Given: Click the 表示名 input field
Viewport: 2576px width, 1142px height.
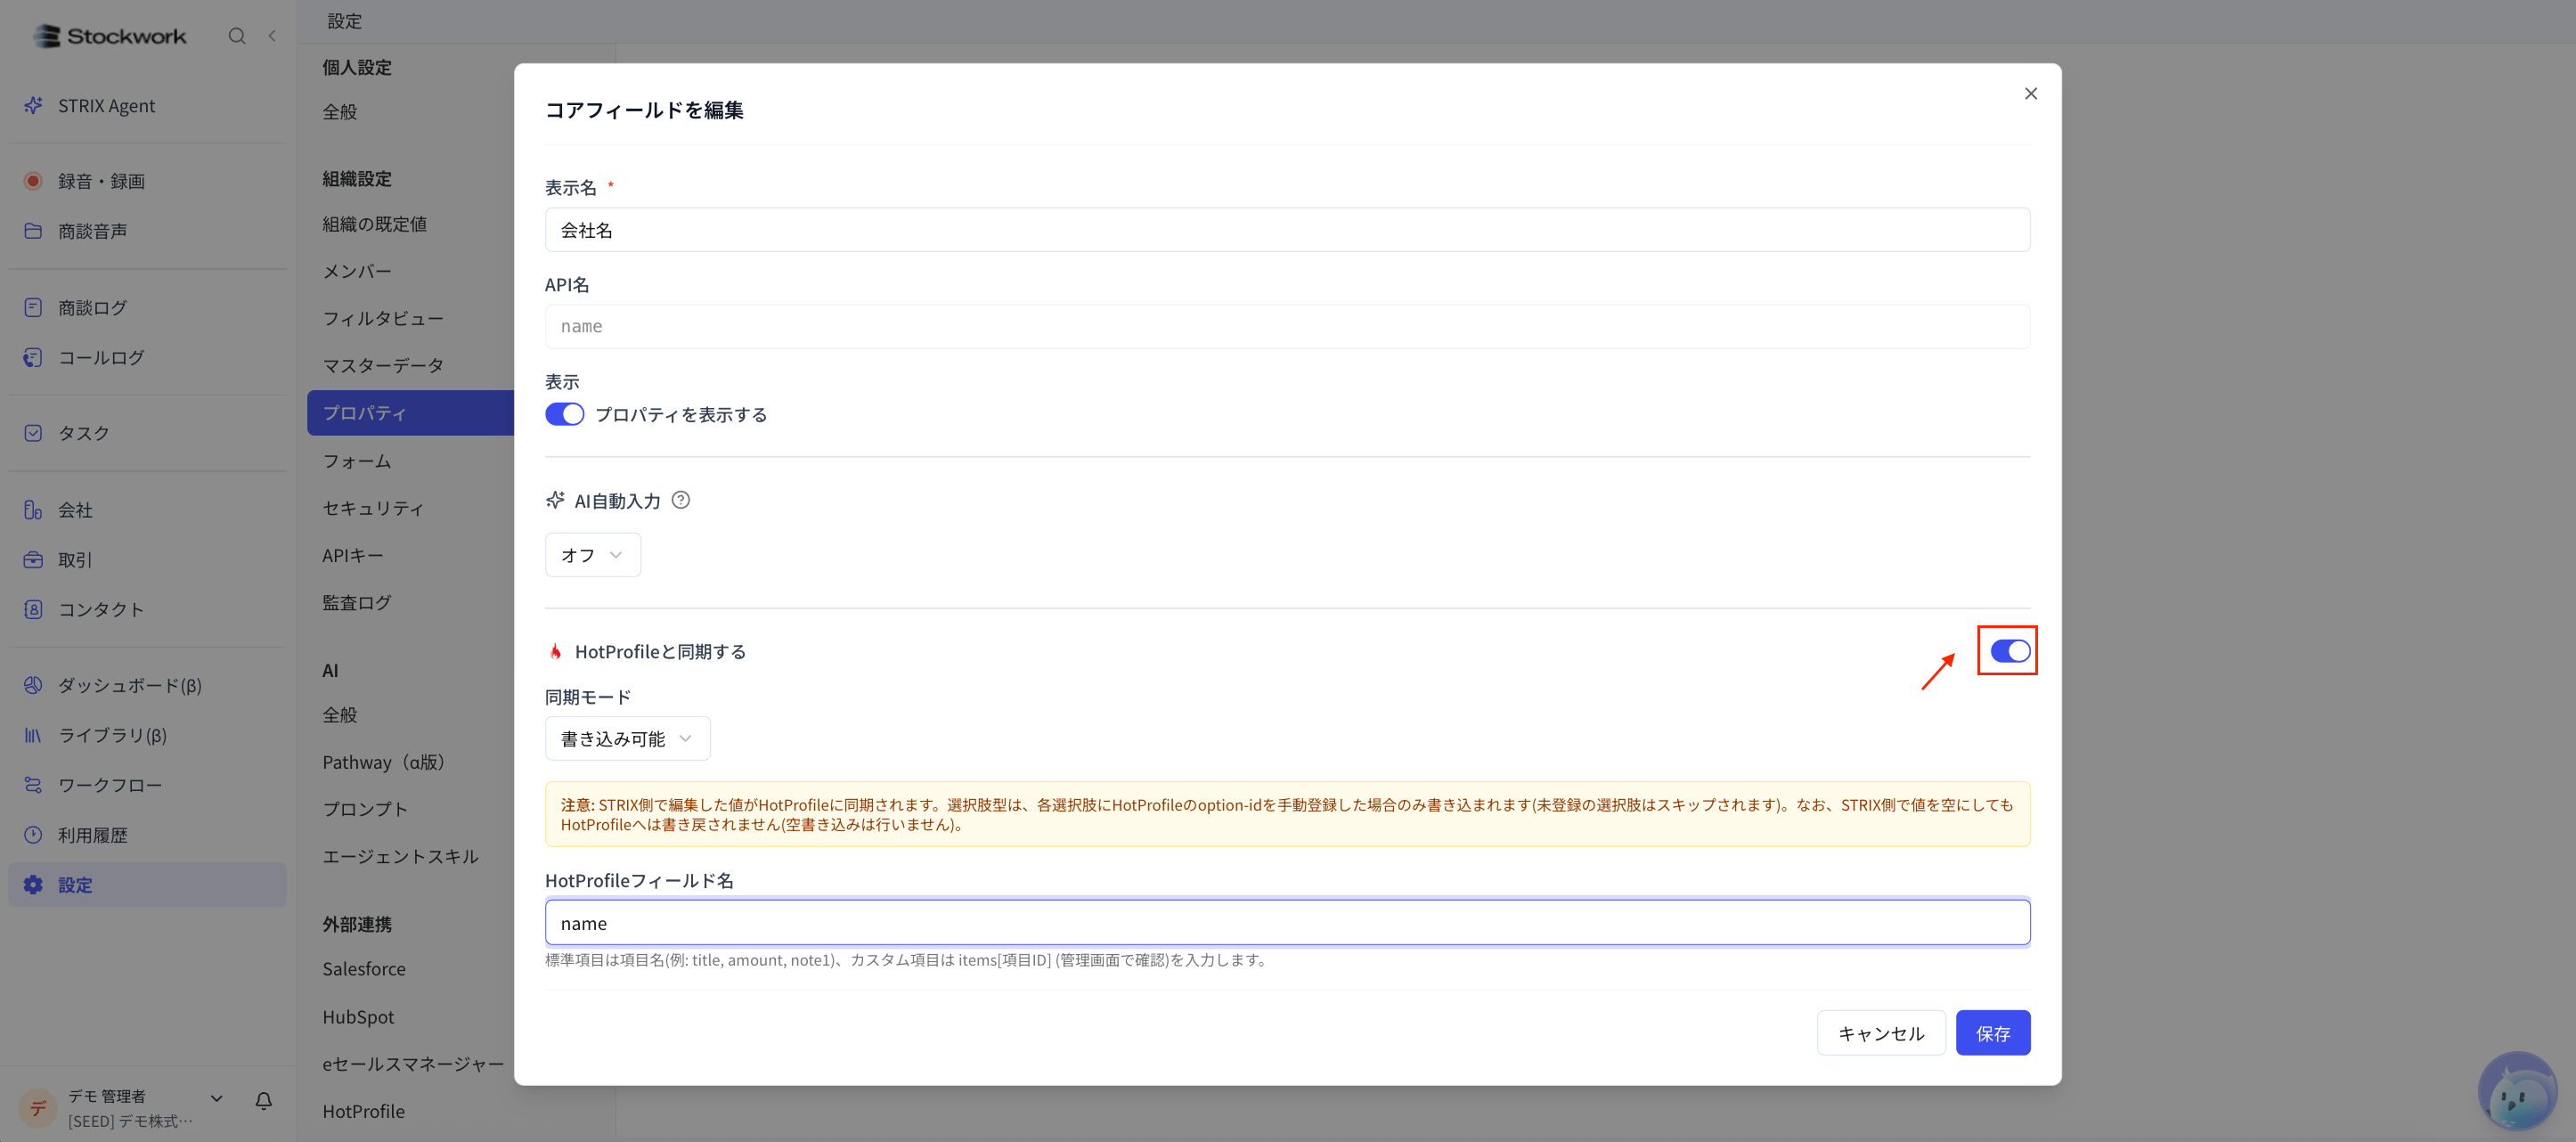Looking at the screenshot, I should [1287, 230].
